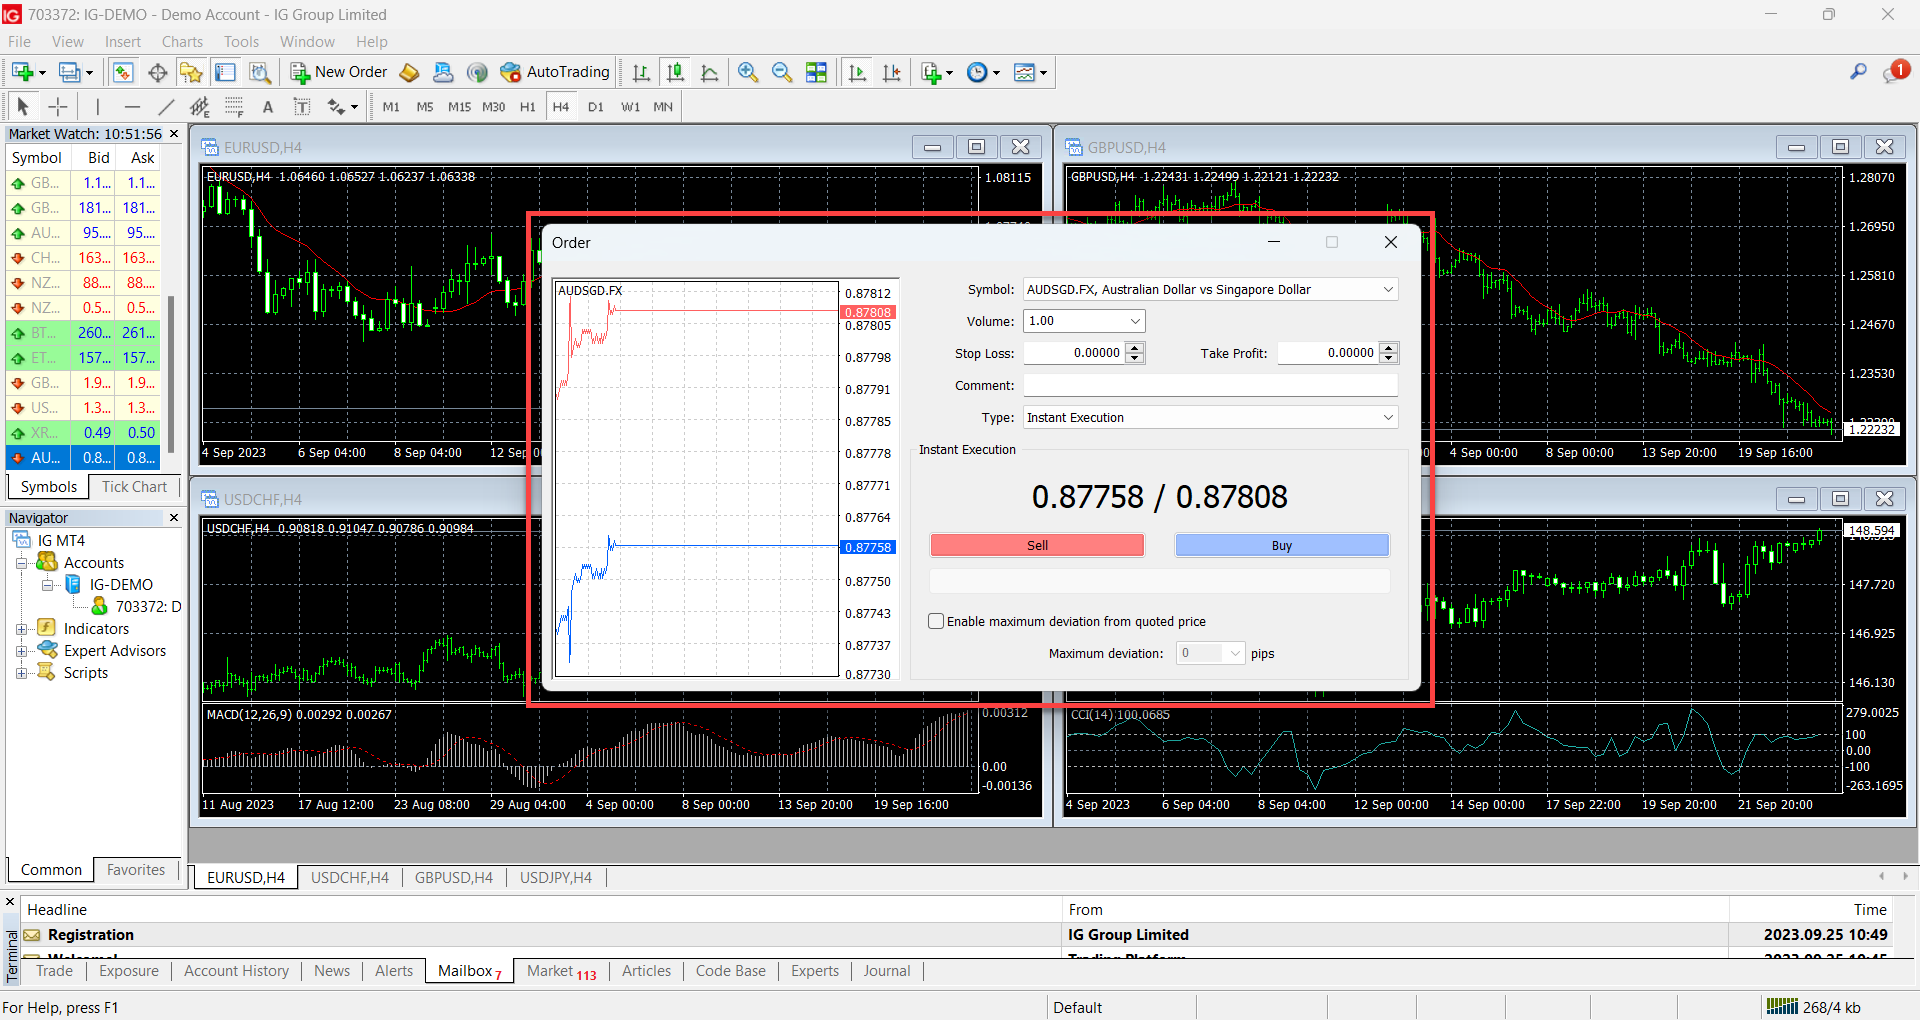Screen dimensions: 1920x1020
Task: Open the Tile Windows icon
Action: 817,72
